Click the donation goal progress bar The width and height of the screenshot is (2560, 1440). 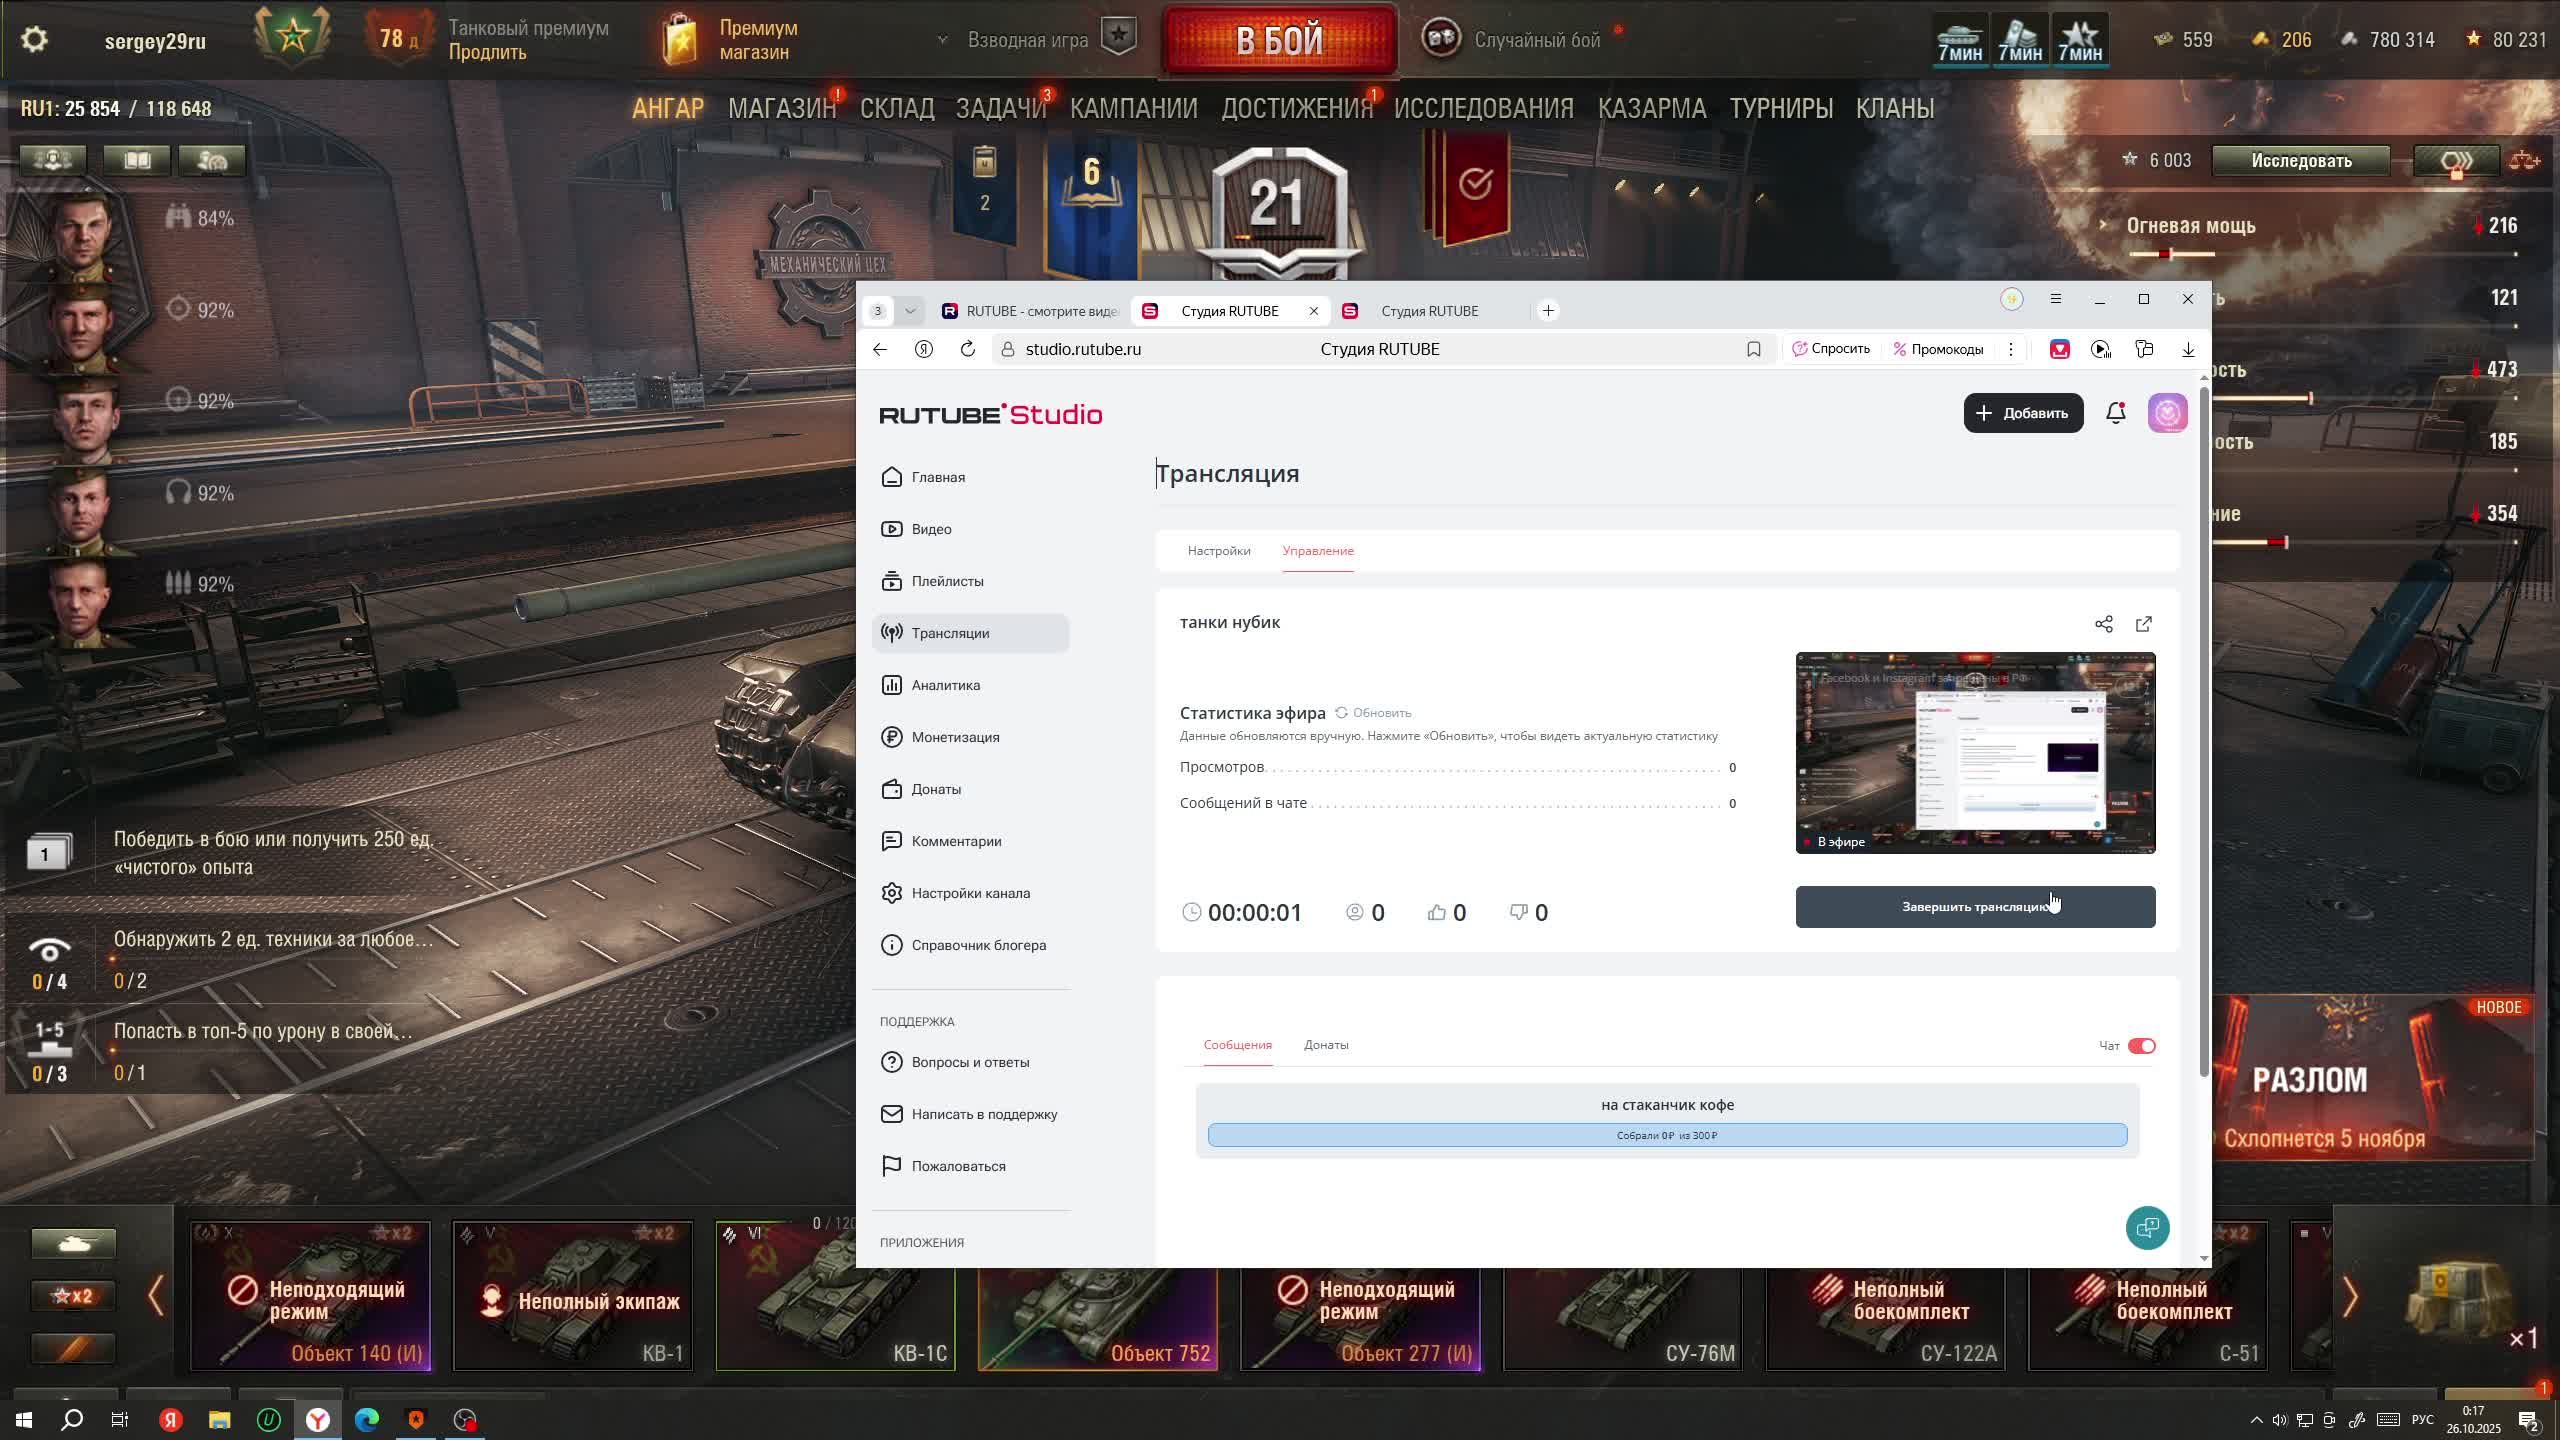coord(1666,1135)
